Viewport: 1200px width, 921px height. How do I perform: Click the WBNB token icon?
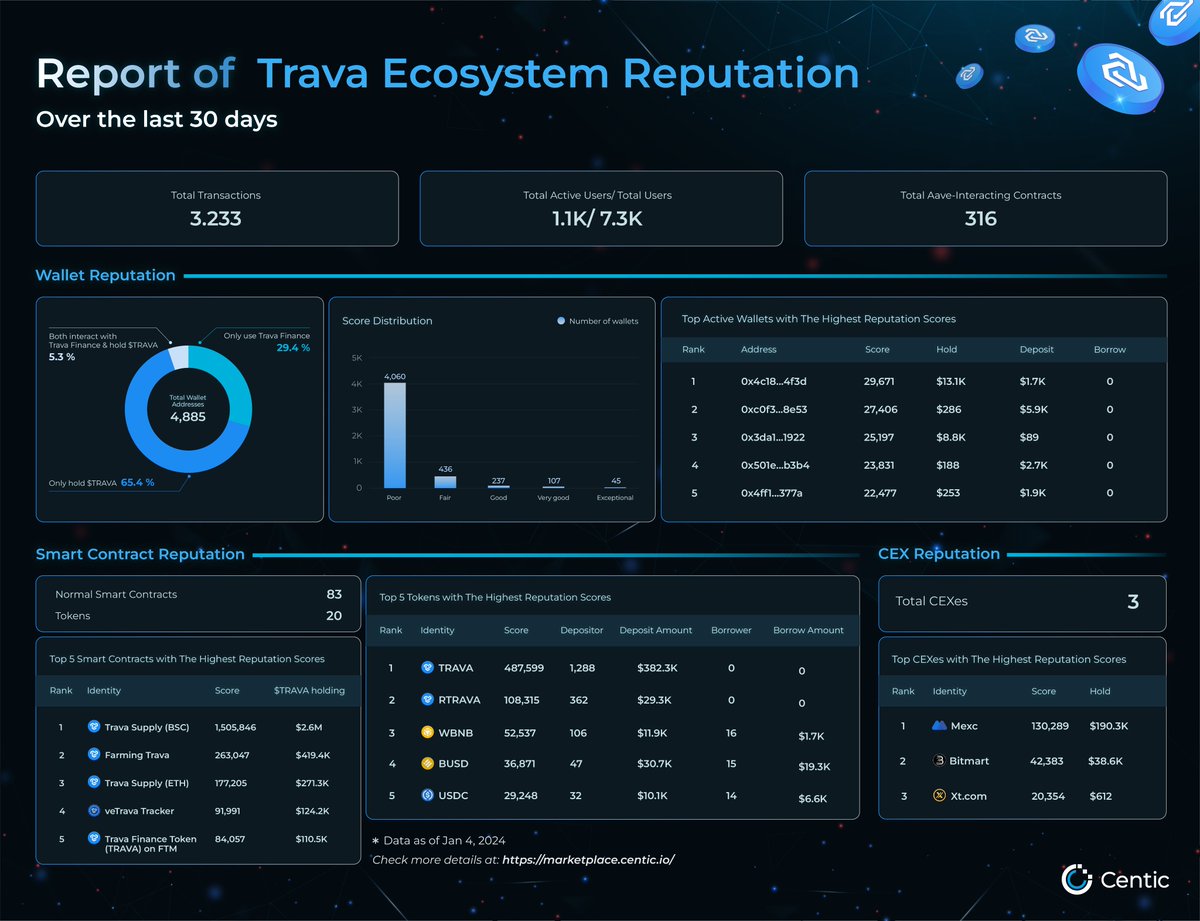[428, 733]
